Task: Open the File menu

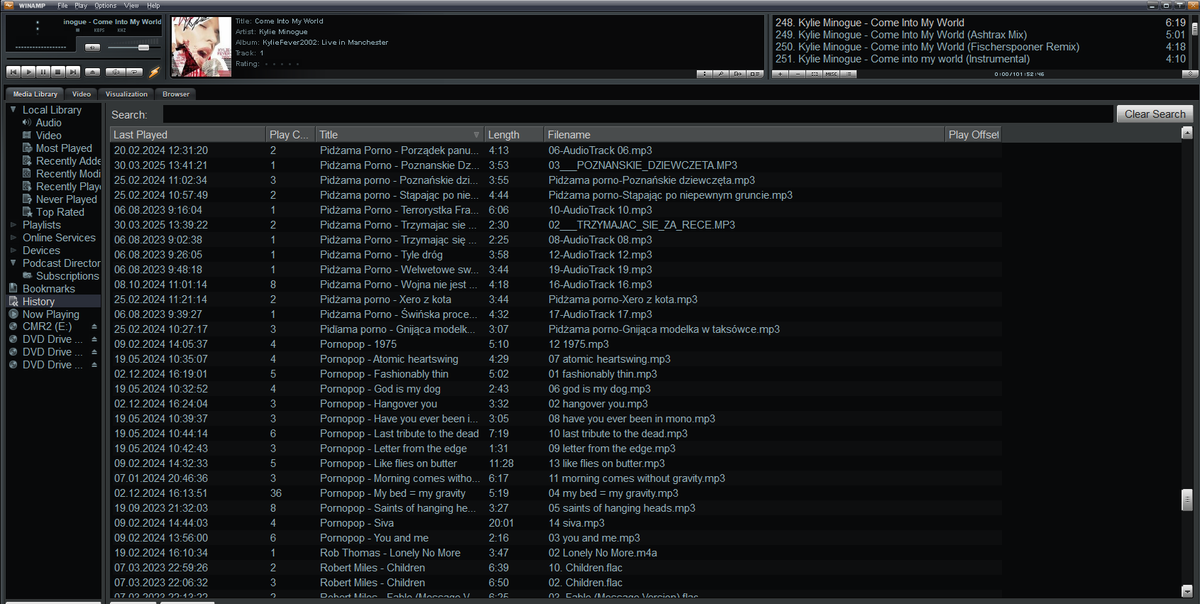Action: pos(63,6)
